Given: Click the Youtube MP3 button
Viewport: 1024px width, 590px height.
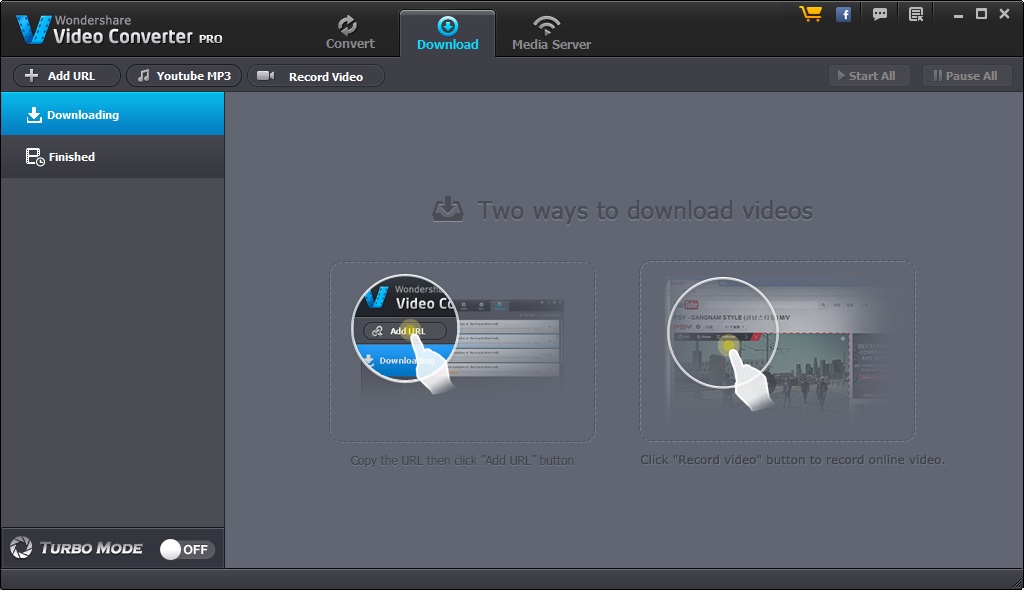Looking at the screenshot, I should [x=183, y=75].
